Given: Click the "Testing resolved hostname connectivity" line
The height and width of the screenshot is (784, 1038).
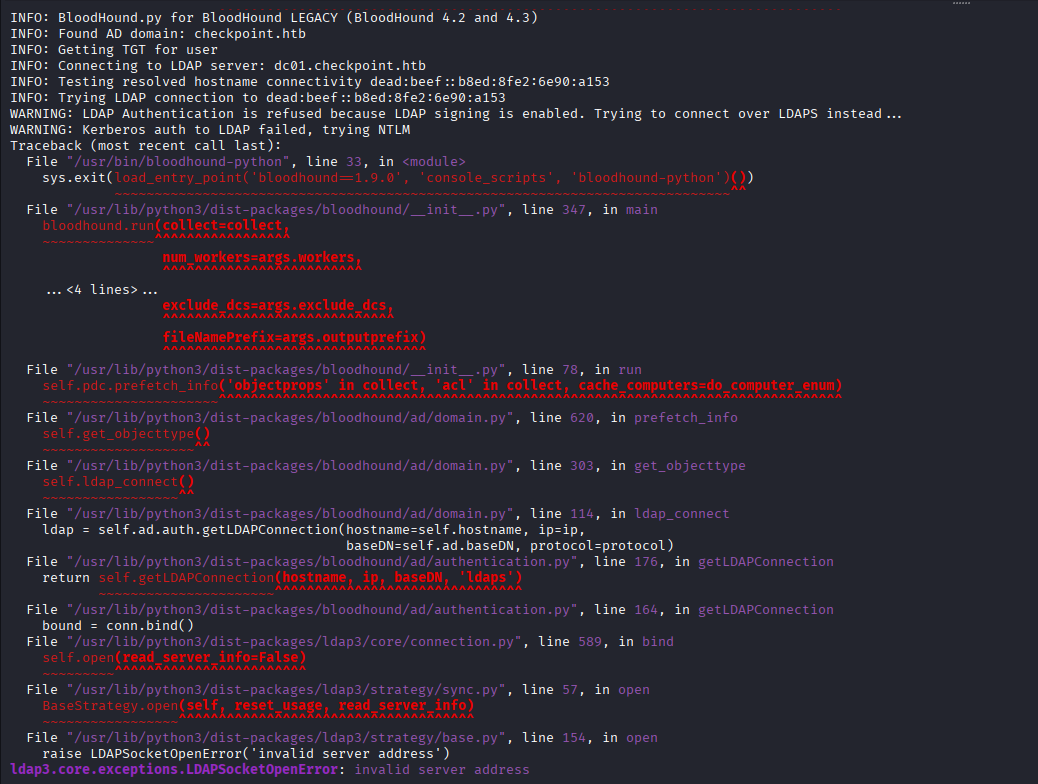Looking at the screenshot, I should tap(310, 81).
